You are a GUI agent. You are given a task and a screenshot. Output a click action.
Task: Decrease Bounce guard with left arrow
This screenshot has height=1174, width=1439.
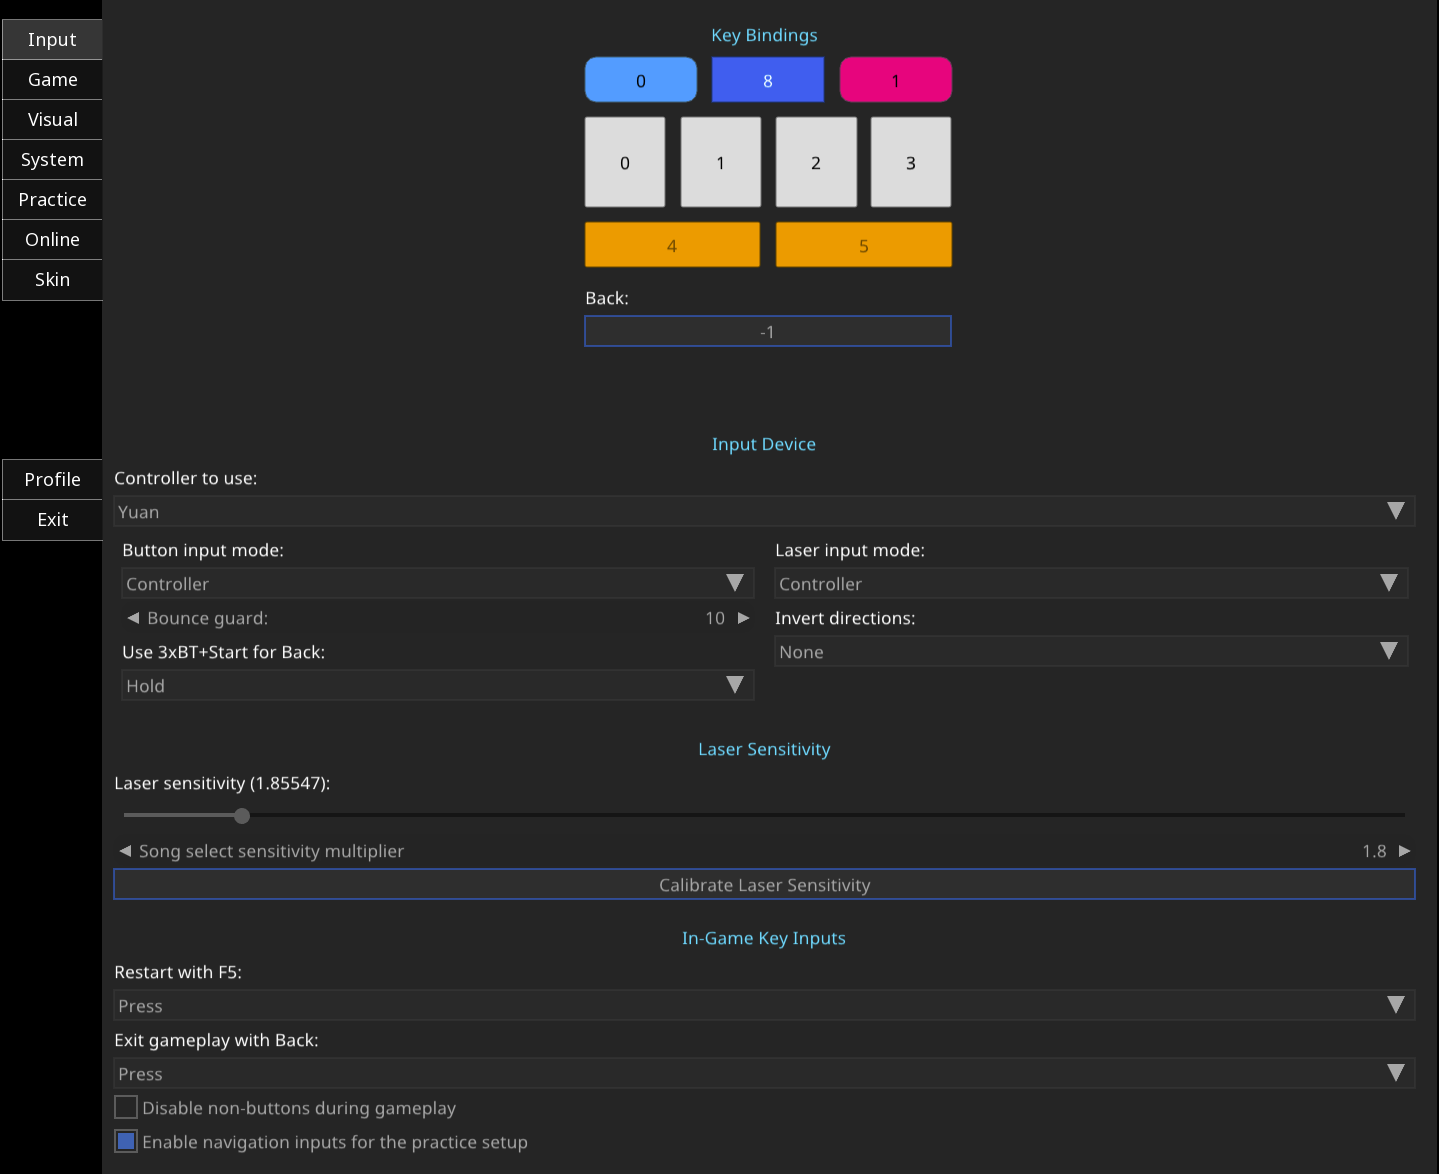(133, 618)
